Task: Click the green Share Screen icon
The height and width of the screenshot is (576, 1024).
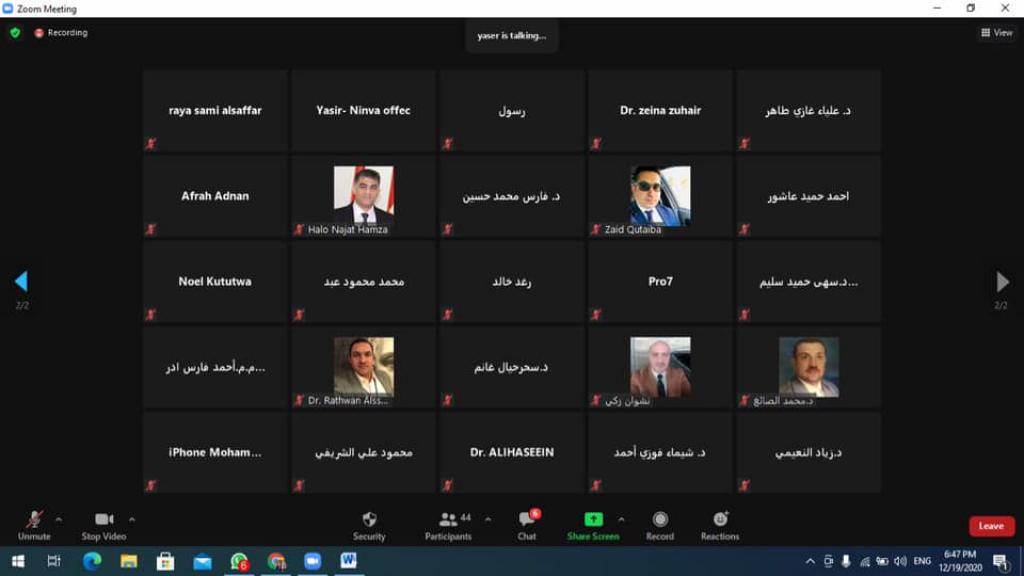Action: pos(593,520)
